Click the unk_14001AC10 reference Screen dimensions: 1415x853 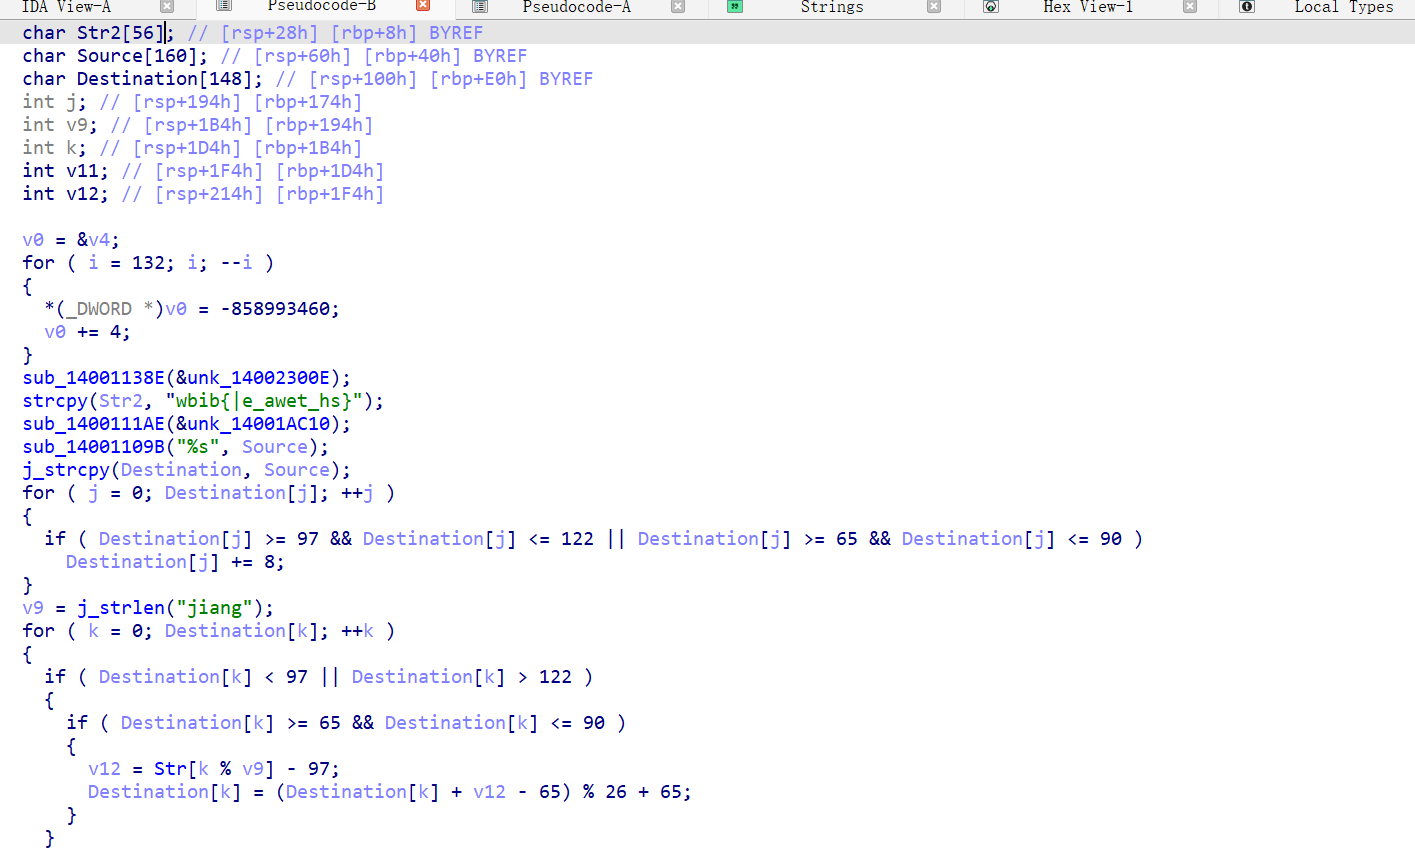[258, 424]
